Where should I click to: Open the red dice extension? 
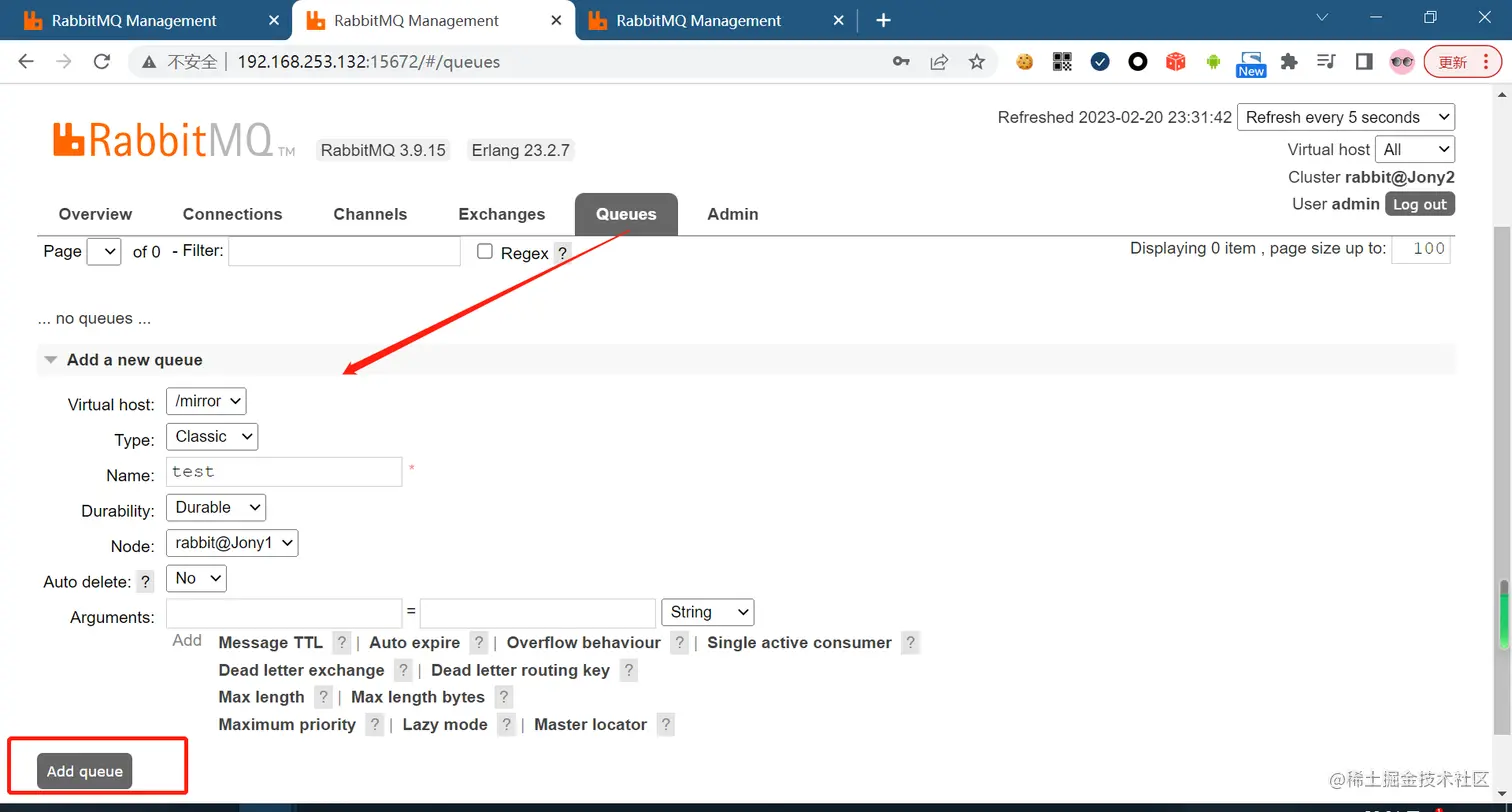point(1176,62)
